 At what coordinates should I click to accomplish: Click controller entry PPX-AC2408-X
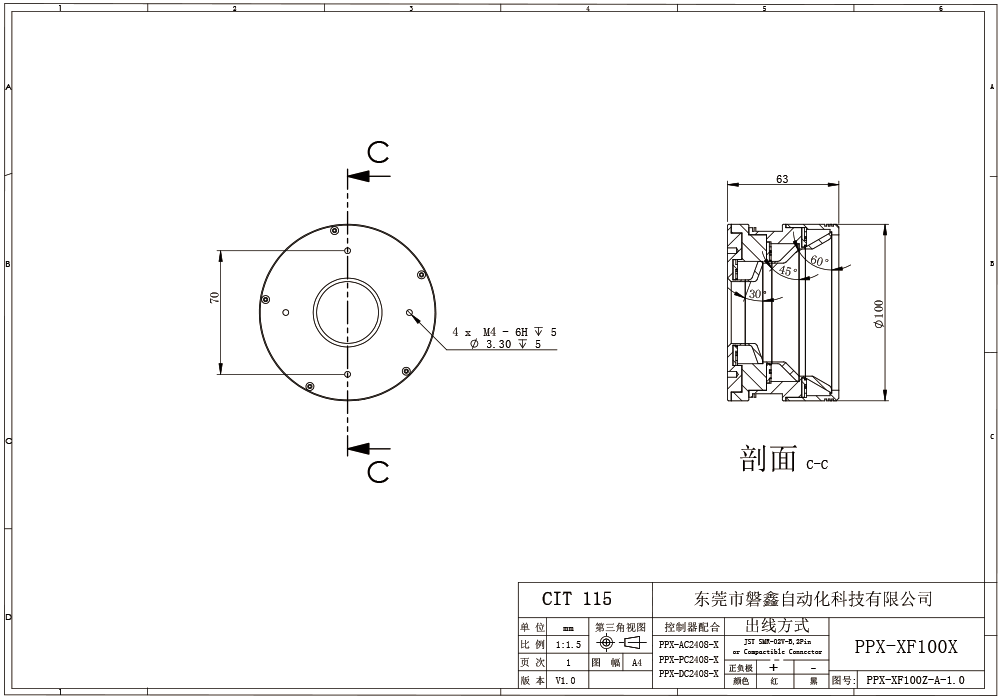click(688, 644)
